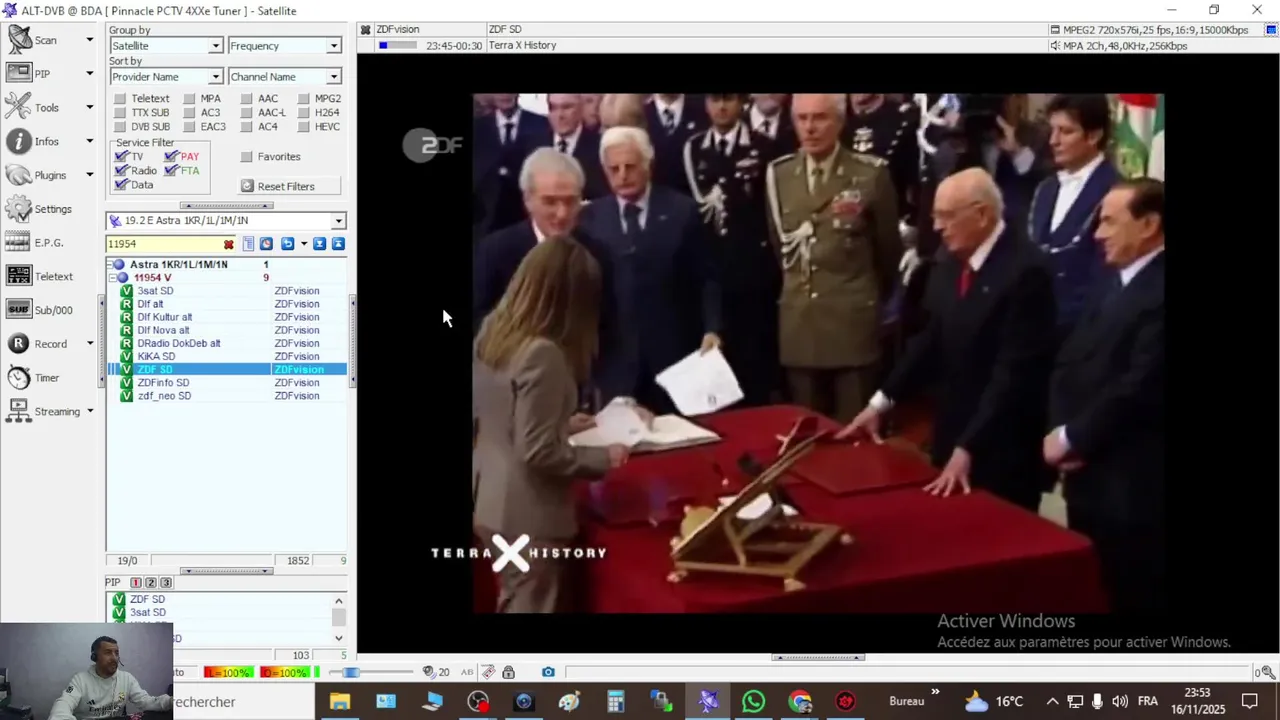
Task: Select the ZDFinfo SD channel
Action: 163,383
